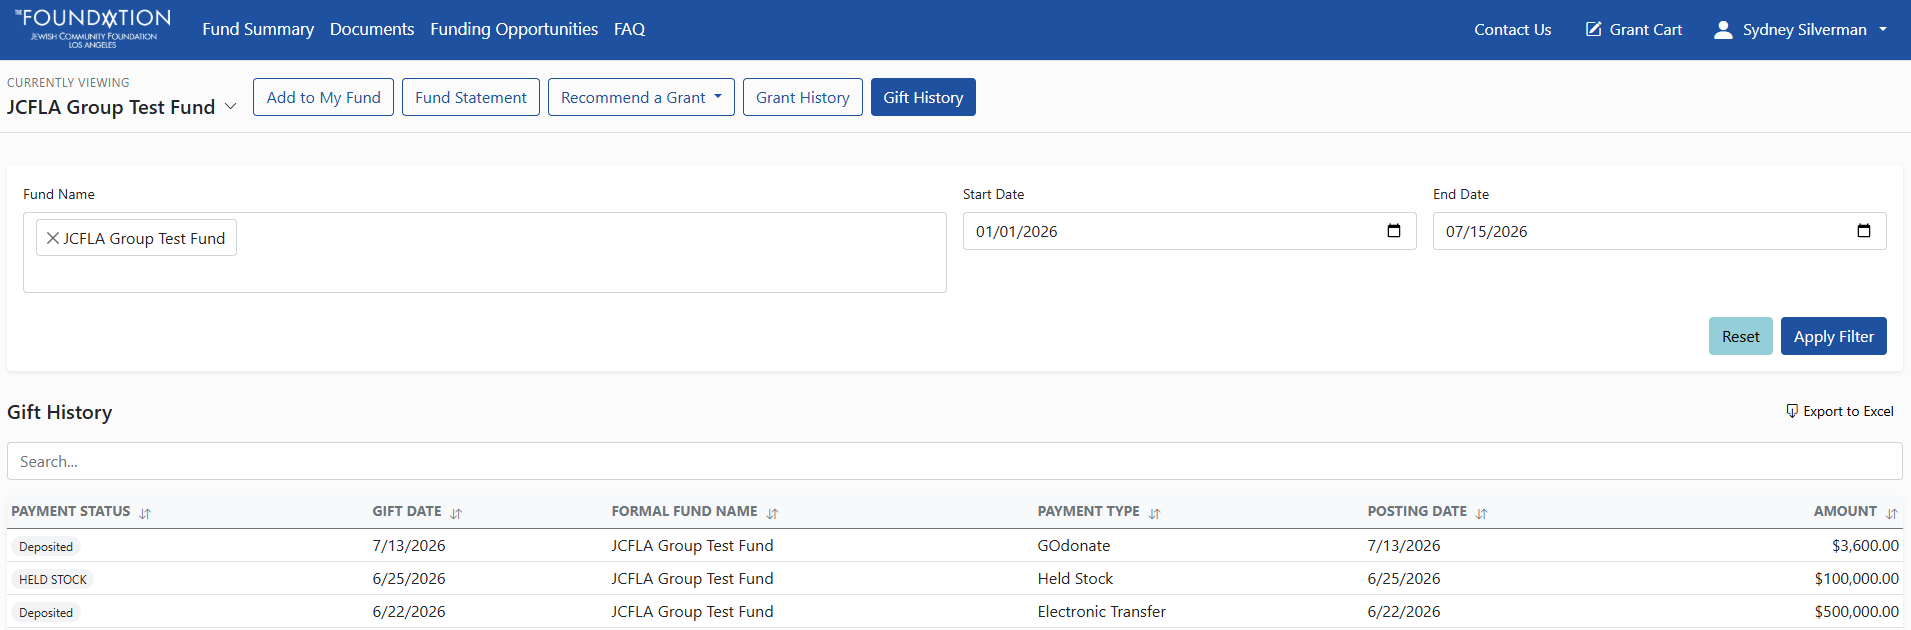Click posting date 6/25/2026 cell
This screenshot has height=630, width=1911.
(1404, 578)
